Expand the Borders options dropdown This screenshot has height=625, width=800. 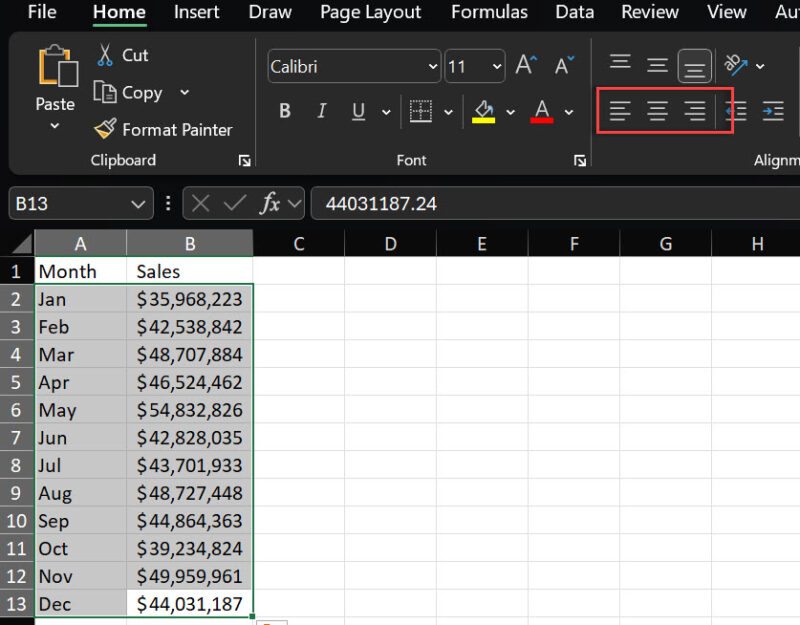(446, 112)
